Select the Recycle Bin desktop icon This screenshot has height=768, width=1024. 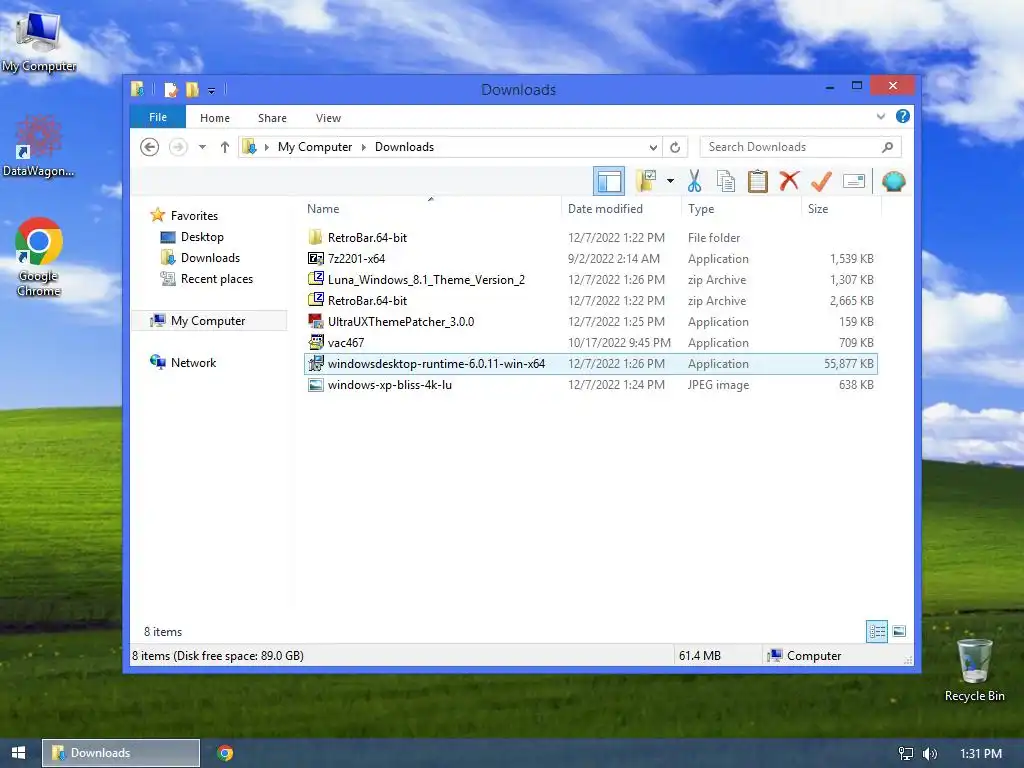click(974, 670)
